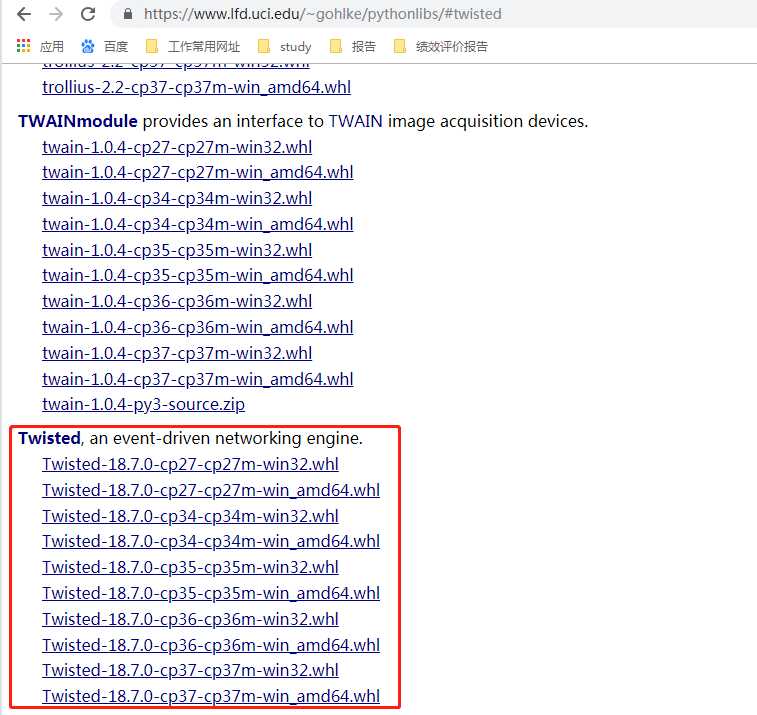
Task: Download Twisted-18.7.0-cp34-cp34m-win_amd64.whl
Action: click(x=211, y=542)
